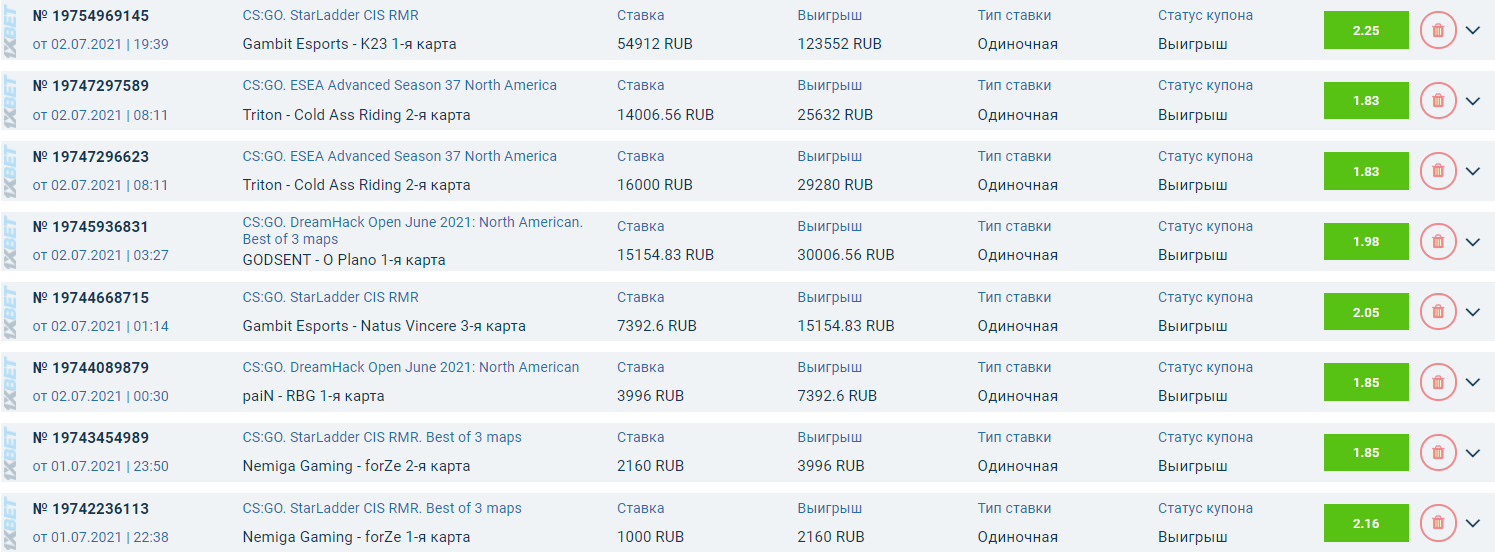Screen dimensions: 1495x552
Task: Remove the 16000 RUB Triton bet
Action: (x=1438, y=171)
